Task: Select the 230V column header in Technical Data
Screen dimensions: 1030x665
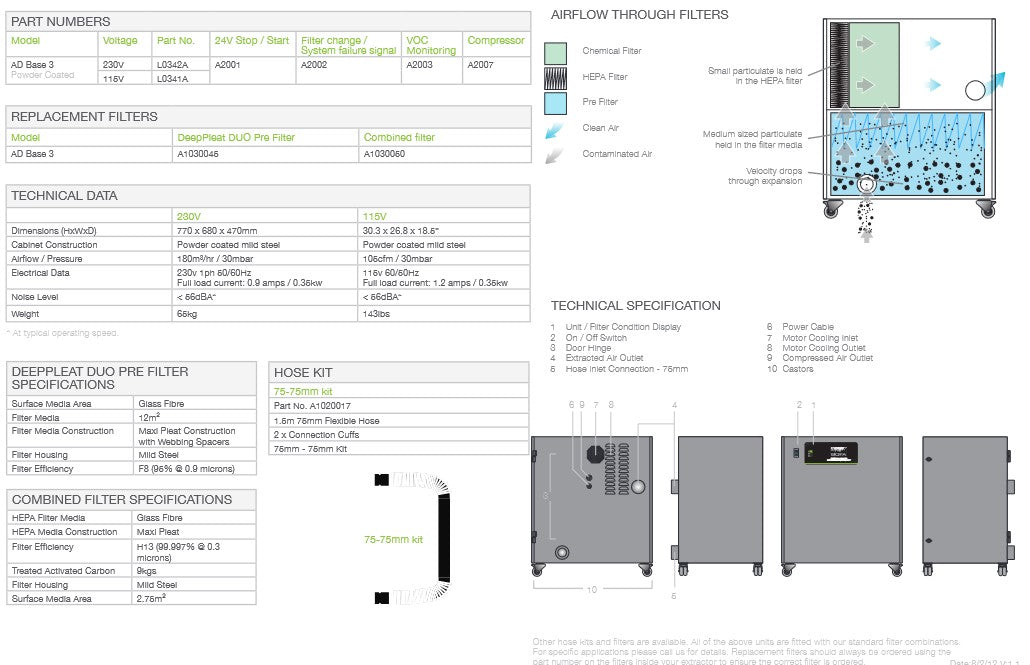Action: tap(189, 215)
